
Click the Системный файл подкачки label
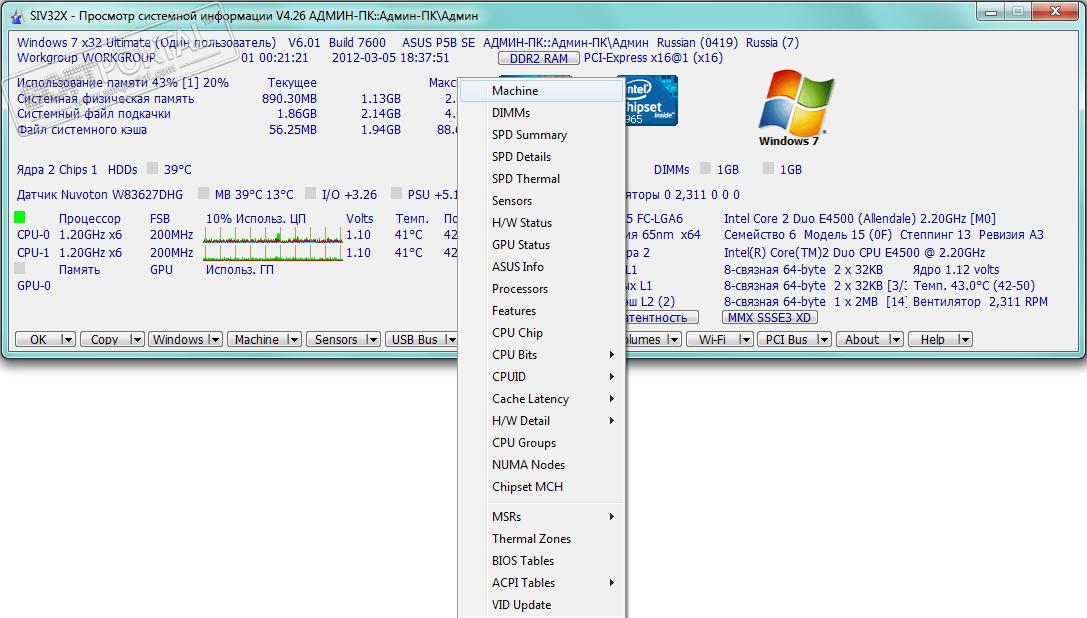94,114
